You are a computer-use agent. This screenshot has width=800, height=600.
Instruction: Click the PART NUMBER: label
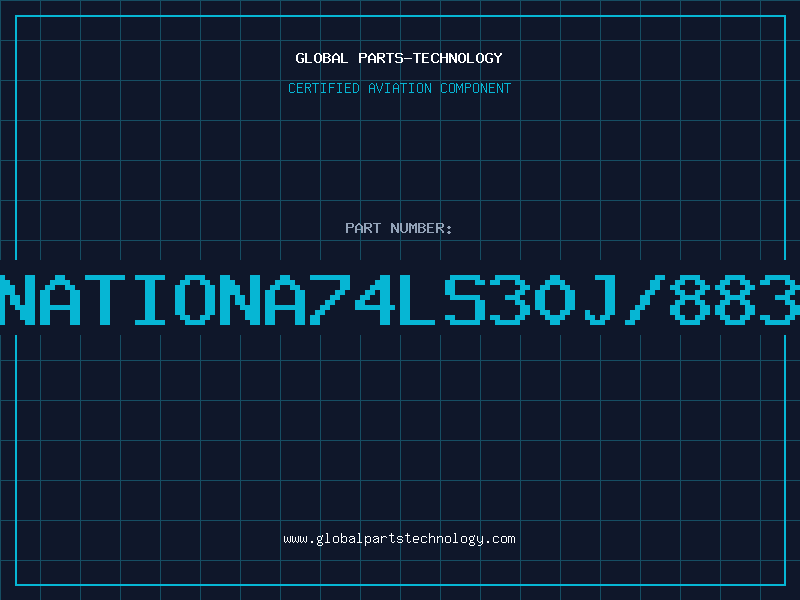pyautogui.click(x=399, y=228)
